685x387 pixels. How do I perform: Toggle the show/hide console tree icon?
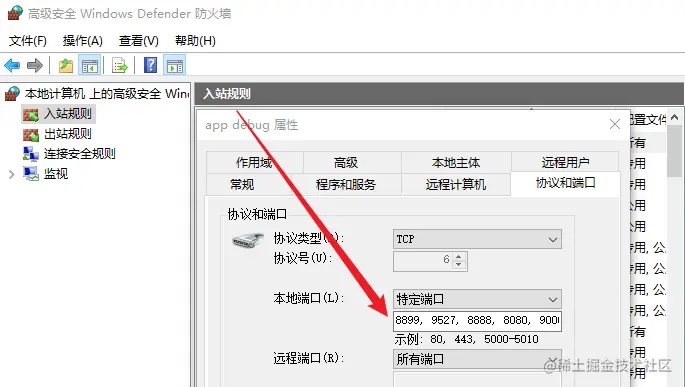(90, 66)
